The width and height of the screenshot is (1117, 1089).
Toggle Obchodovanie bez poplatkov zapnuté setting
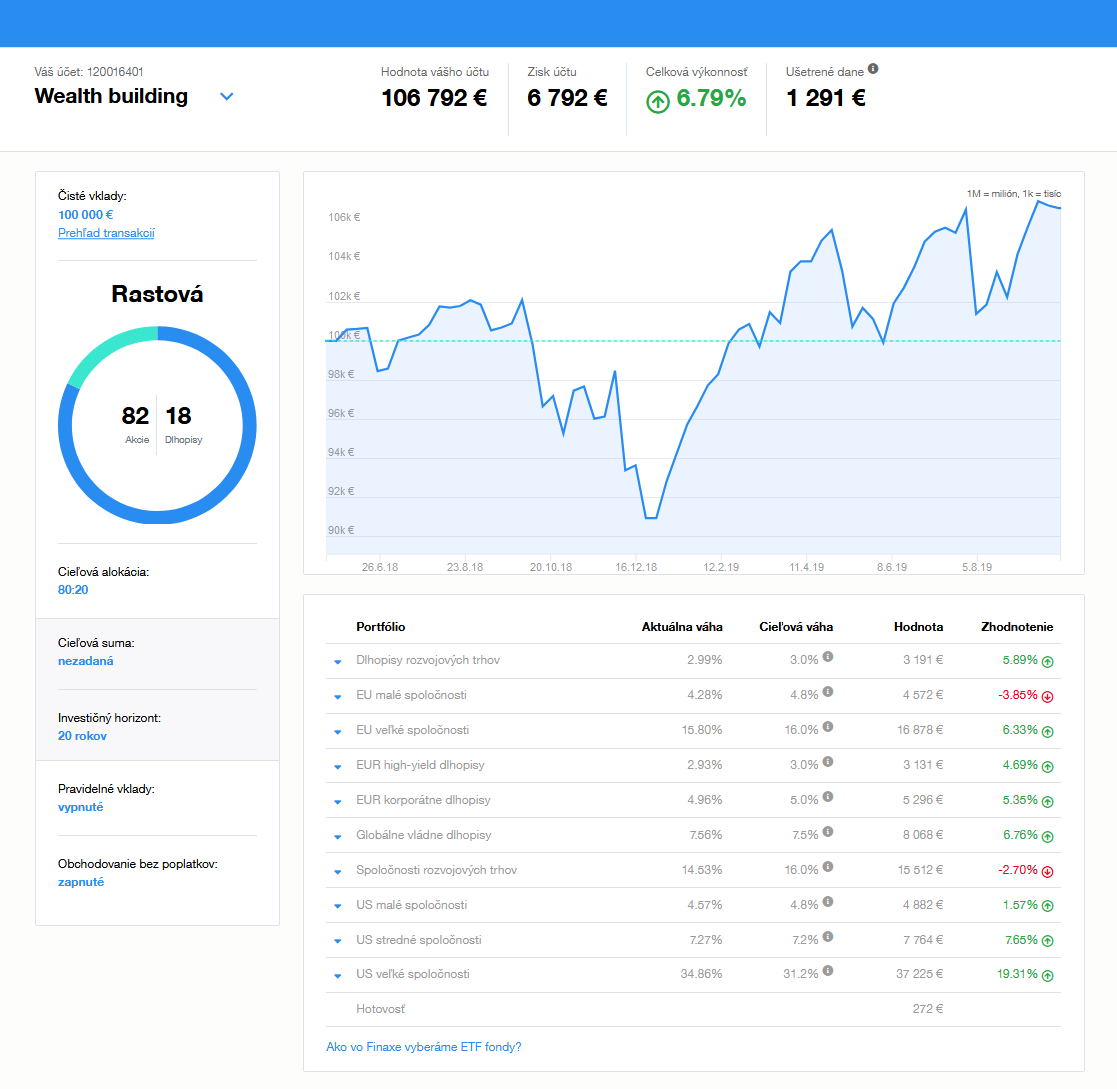pyautogui.click(x=81, y=882)
